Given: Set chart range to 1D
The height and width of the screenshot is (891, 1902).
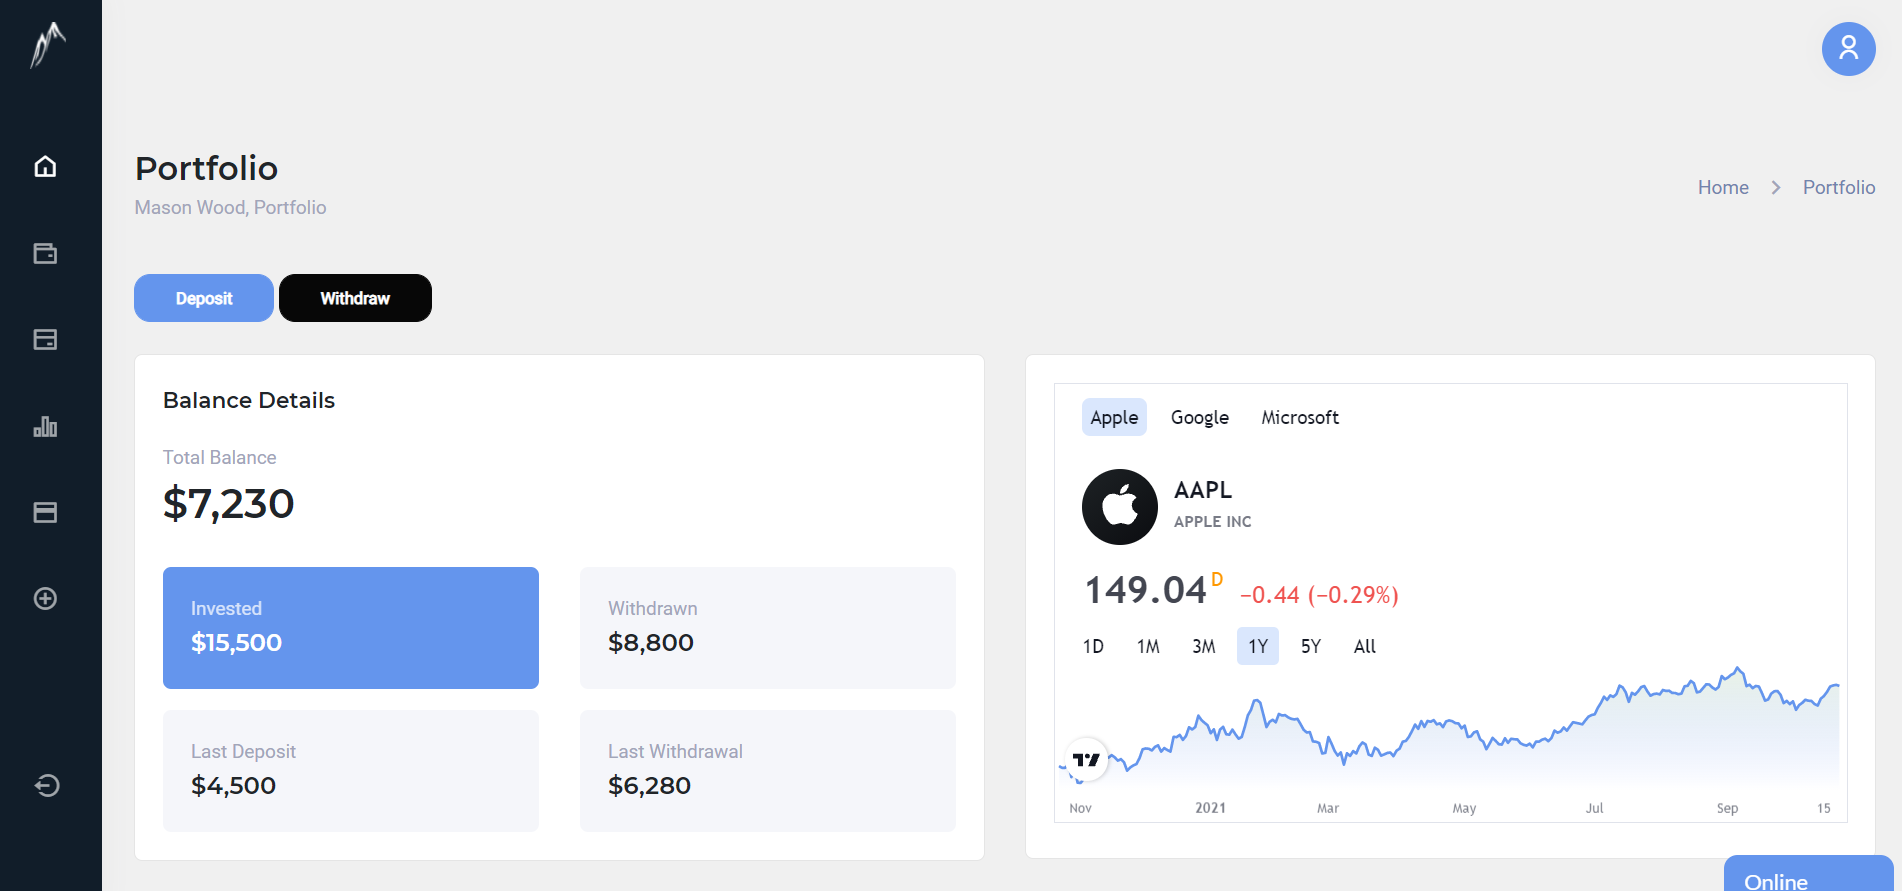Looking at the screenshot, I should click(1093, 646).
